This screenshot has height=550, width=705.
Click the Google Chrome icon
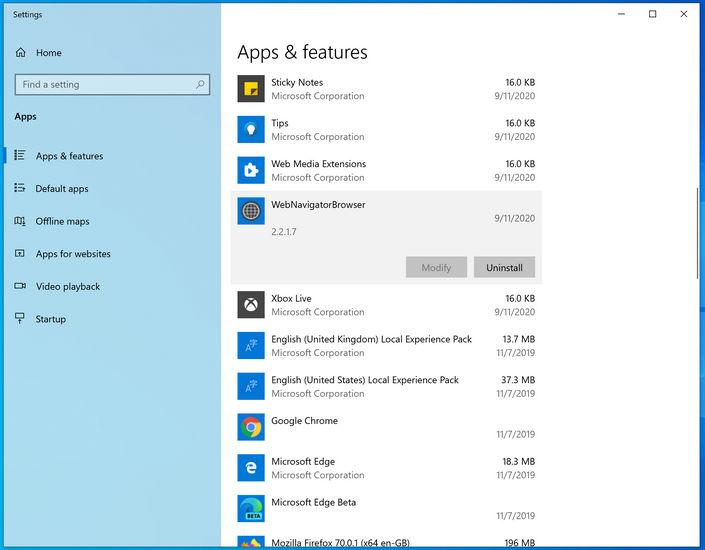pyautogui.click(x=251, y=427)
